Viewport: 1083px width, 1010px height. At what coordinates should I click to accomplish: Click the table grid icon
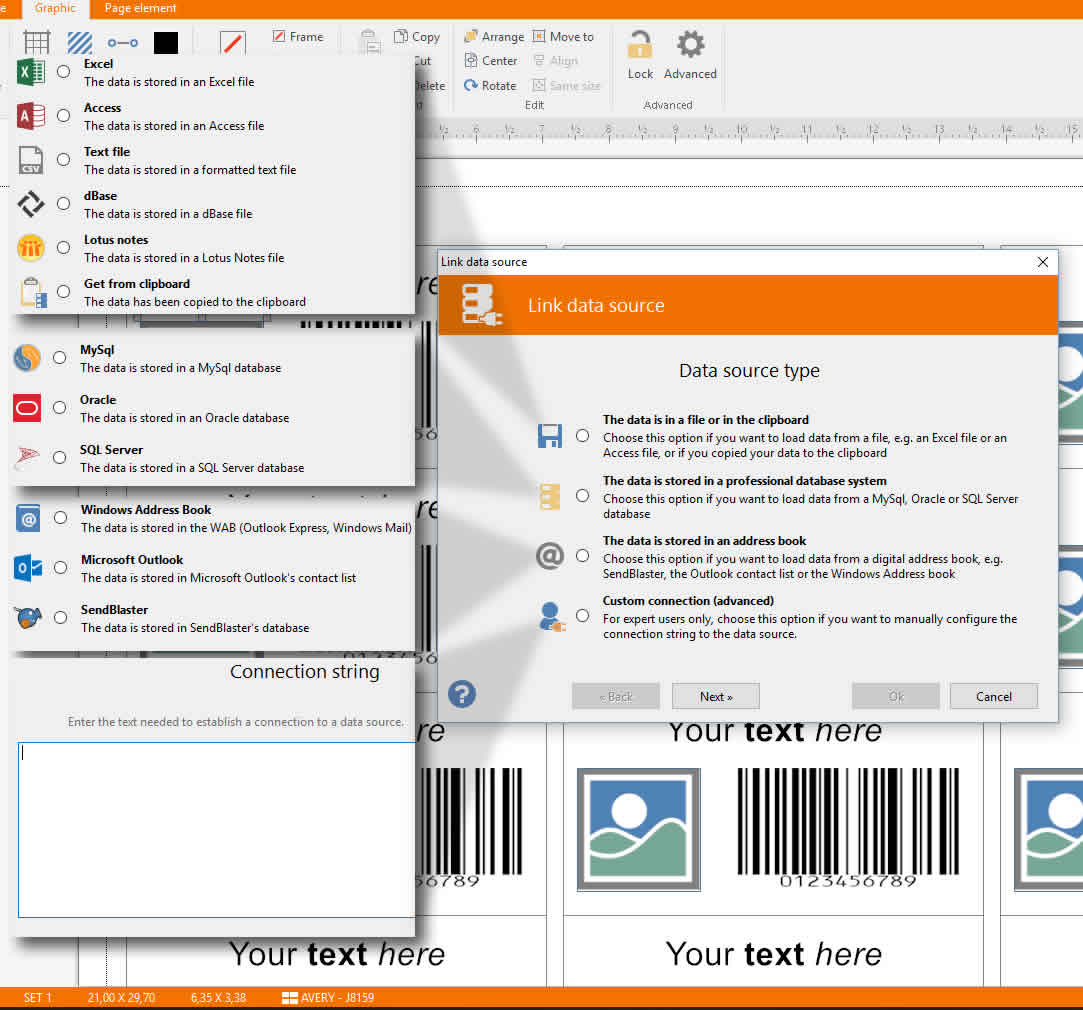click(x=37, y=42)
